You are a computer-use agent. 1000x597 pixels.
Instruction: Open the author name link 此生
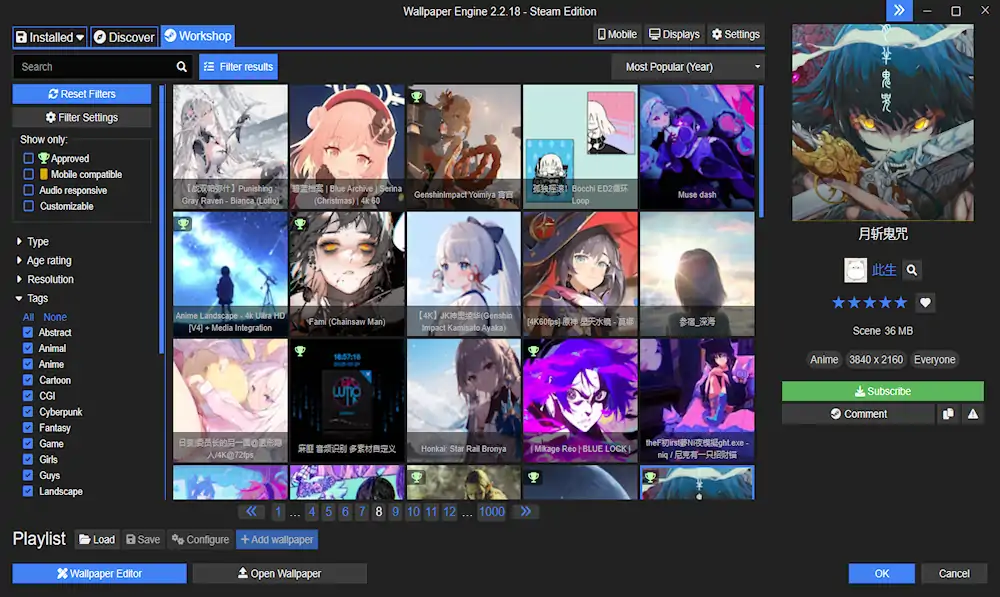pos(884,270)
